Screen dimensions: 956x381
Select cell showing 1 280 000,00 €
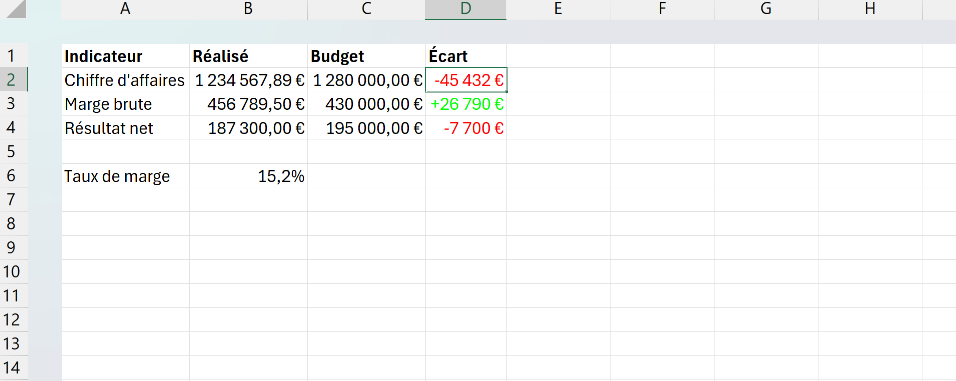(x=366, y=80)
